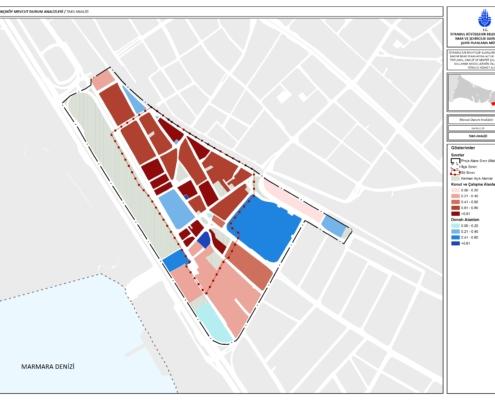Click the Istanbul locator inset map thumbnail
Viewport: 495px width, 400px height.
tap(471, 92)
